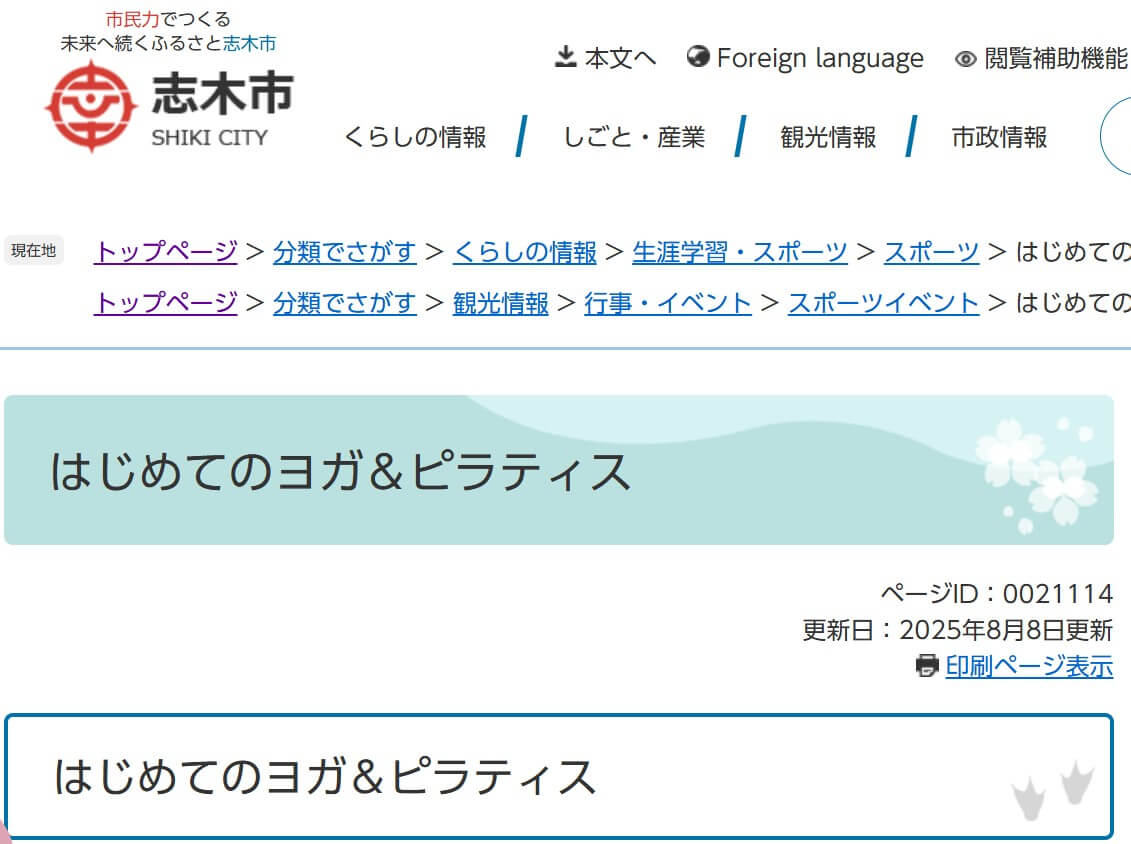
Task: Click the Shiki City red emblem logo
Action: click(91, 107)
